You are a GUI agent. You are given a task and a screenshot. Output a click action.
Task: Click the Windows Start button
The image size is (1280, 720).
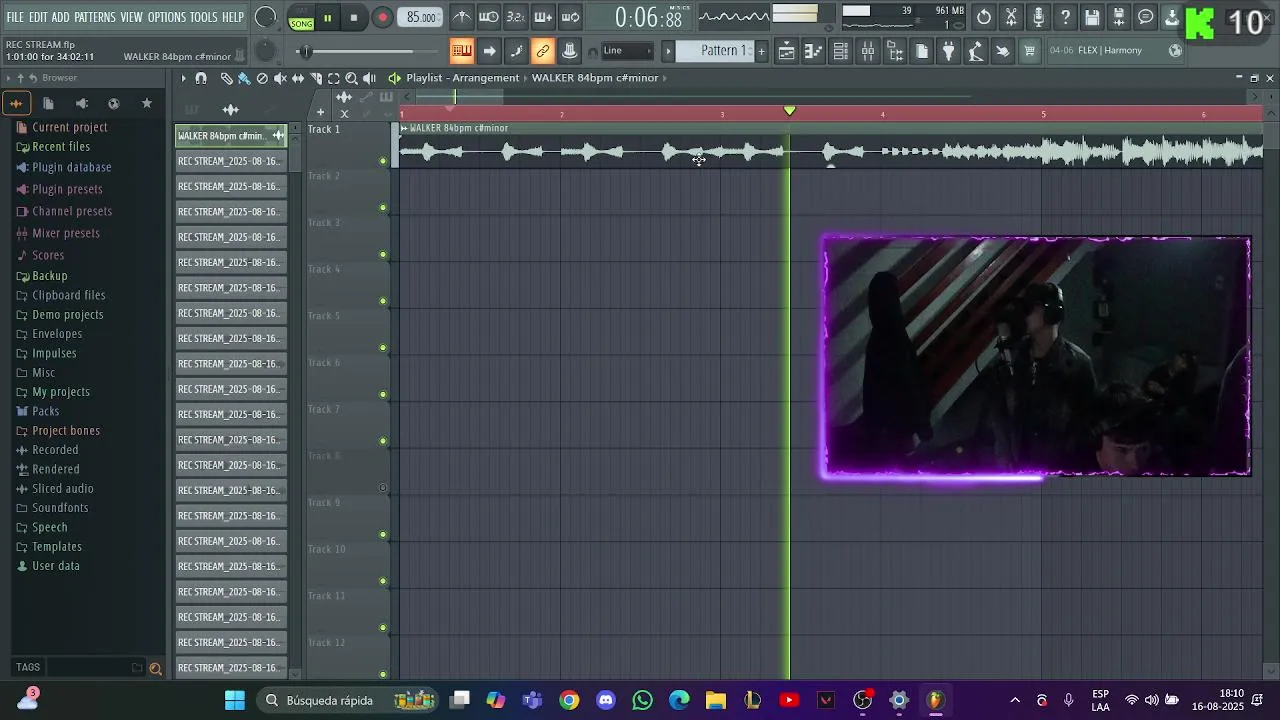[234, 700]
